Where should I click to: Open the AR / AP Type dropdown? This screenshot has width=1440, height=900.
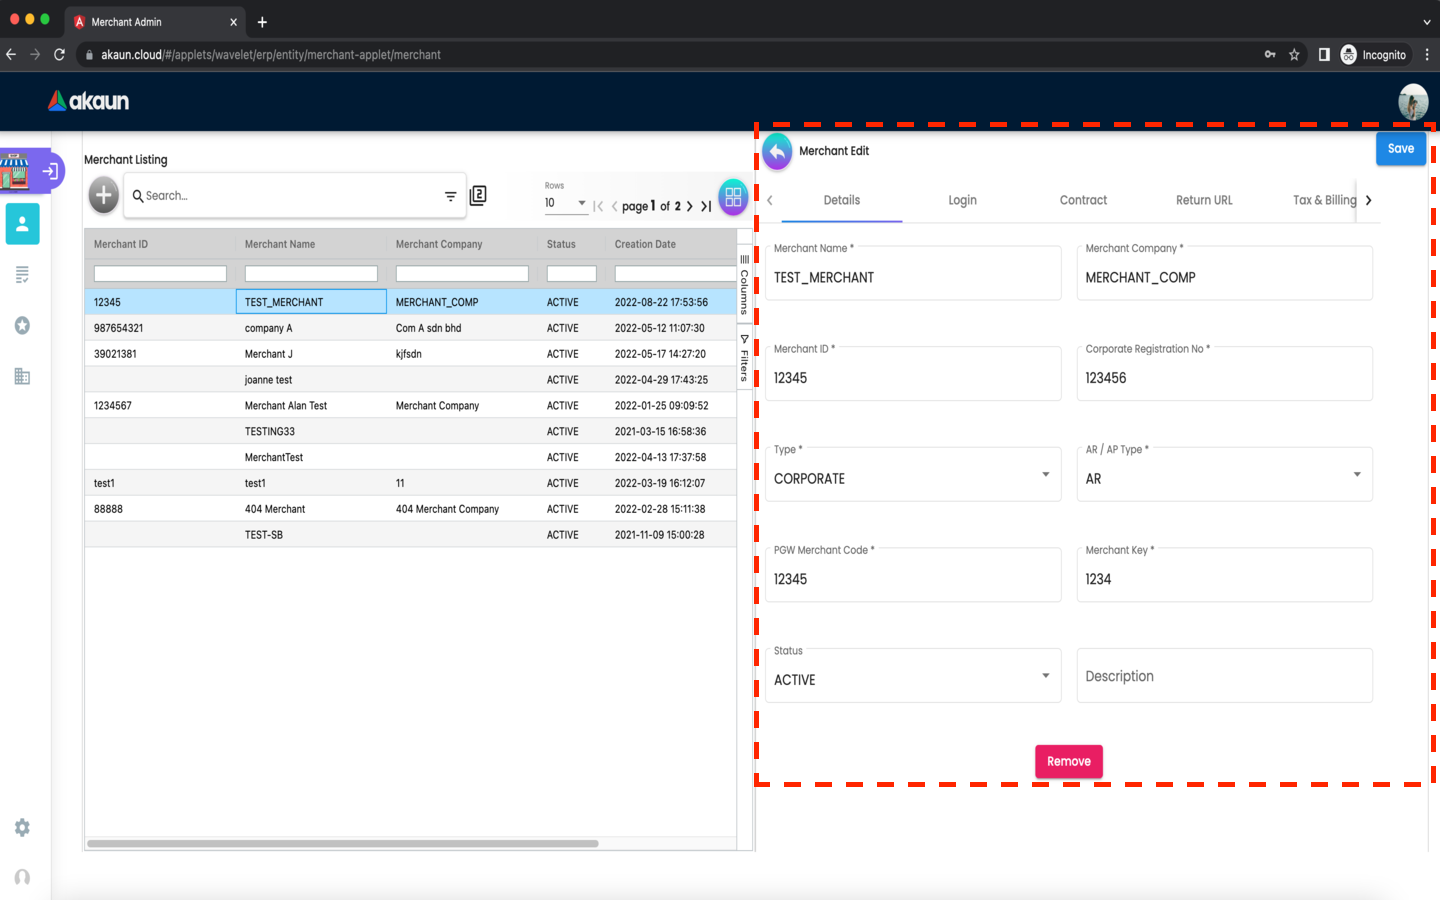[1356, 475]
